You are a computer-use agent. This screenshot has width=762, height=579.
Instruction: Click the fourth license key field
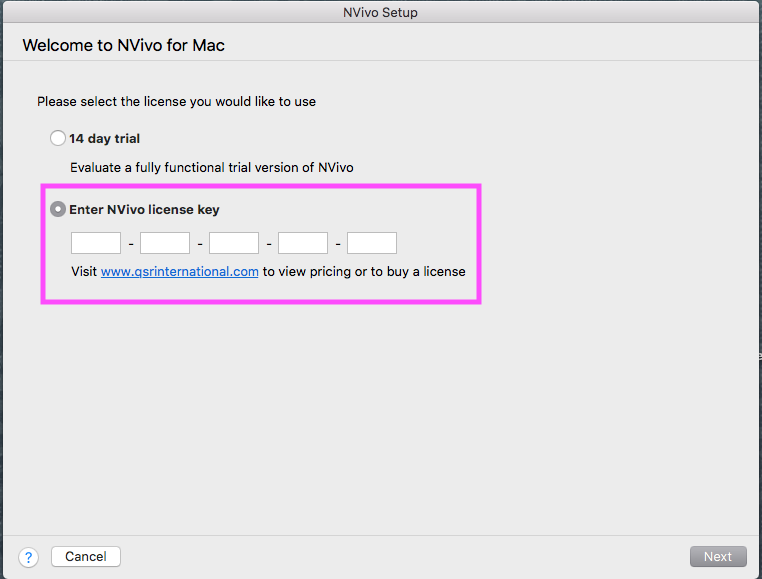[x=303, y=243]
